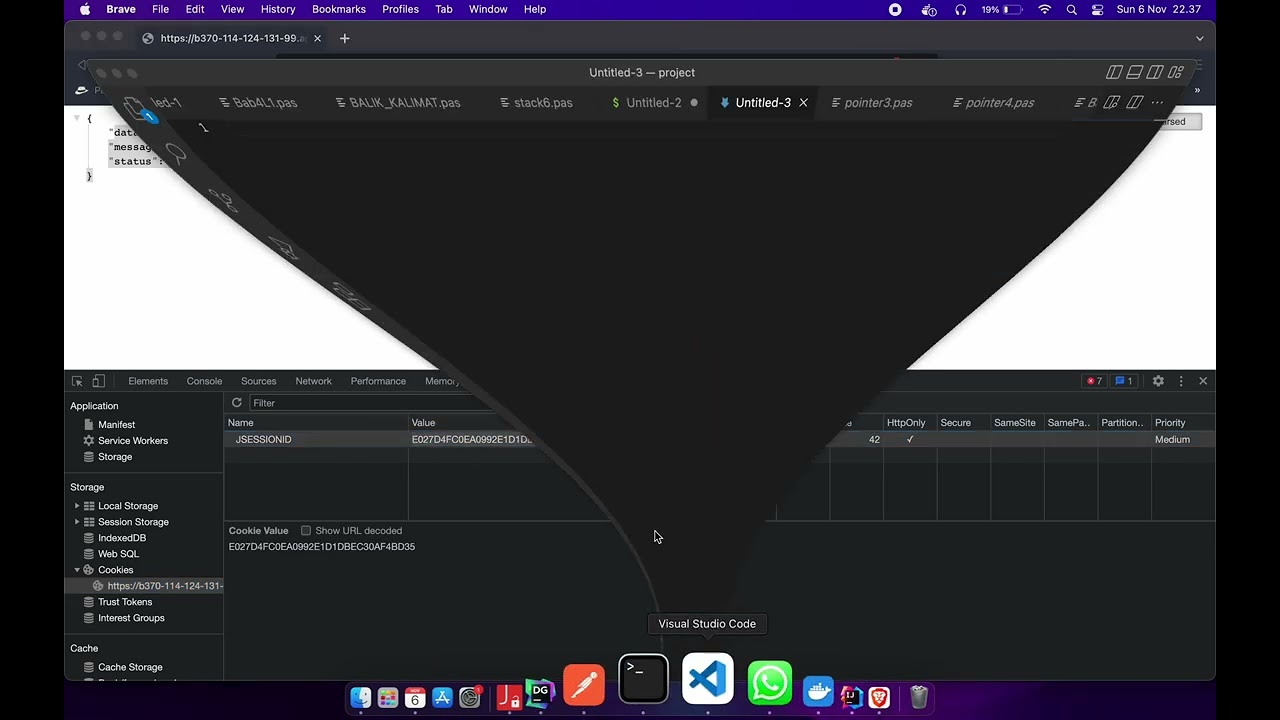1280x720 pixels.
Task: Open Terminal from the dock
Action: pyautogui.click(x=644, y=679)
